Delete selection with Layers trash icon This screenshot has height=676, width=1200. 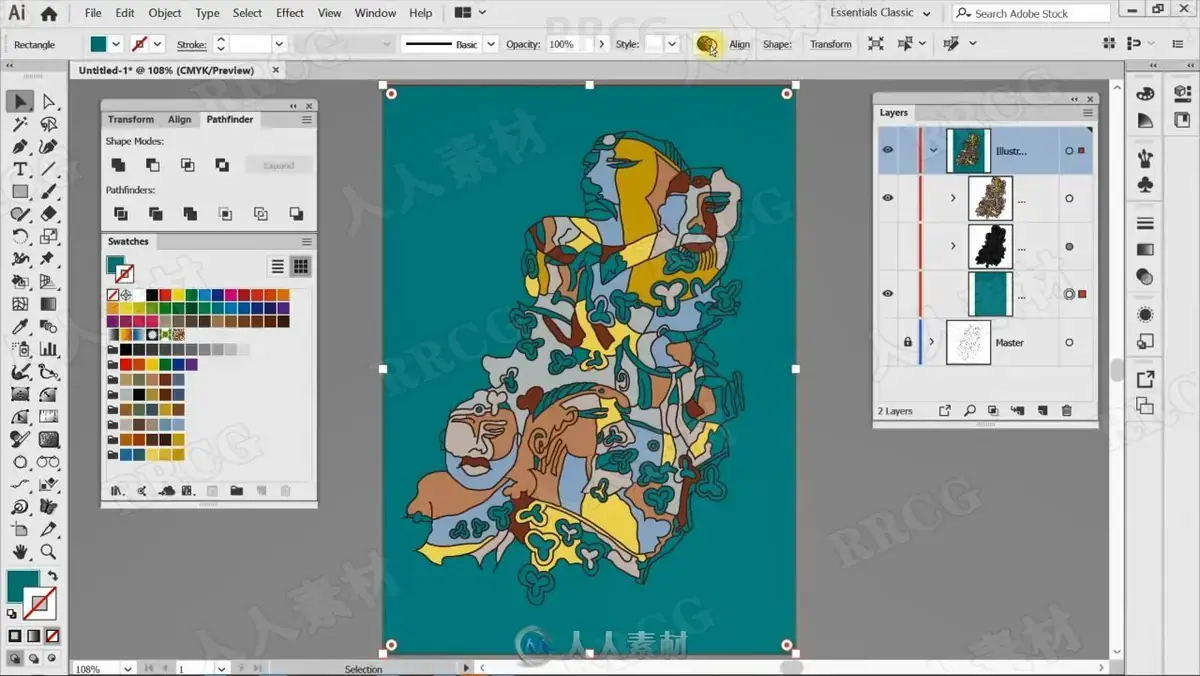pos(1066,411)
